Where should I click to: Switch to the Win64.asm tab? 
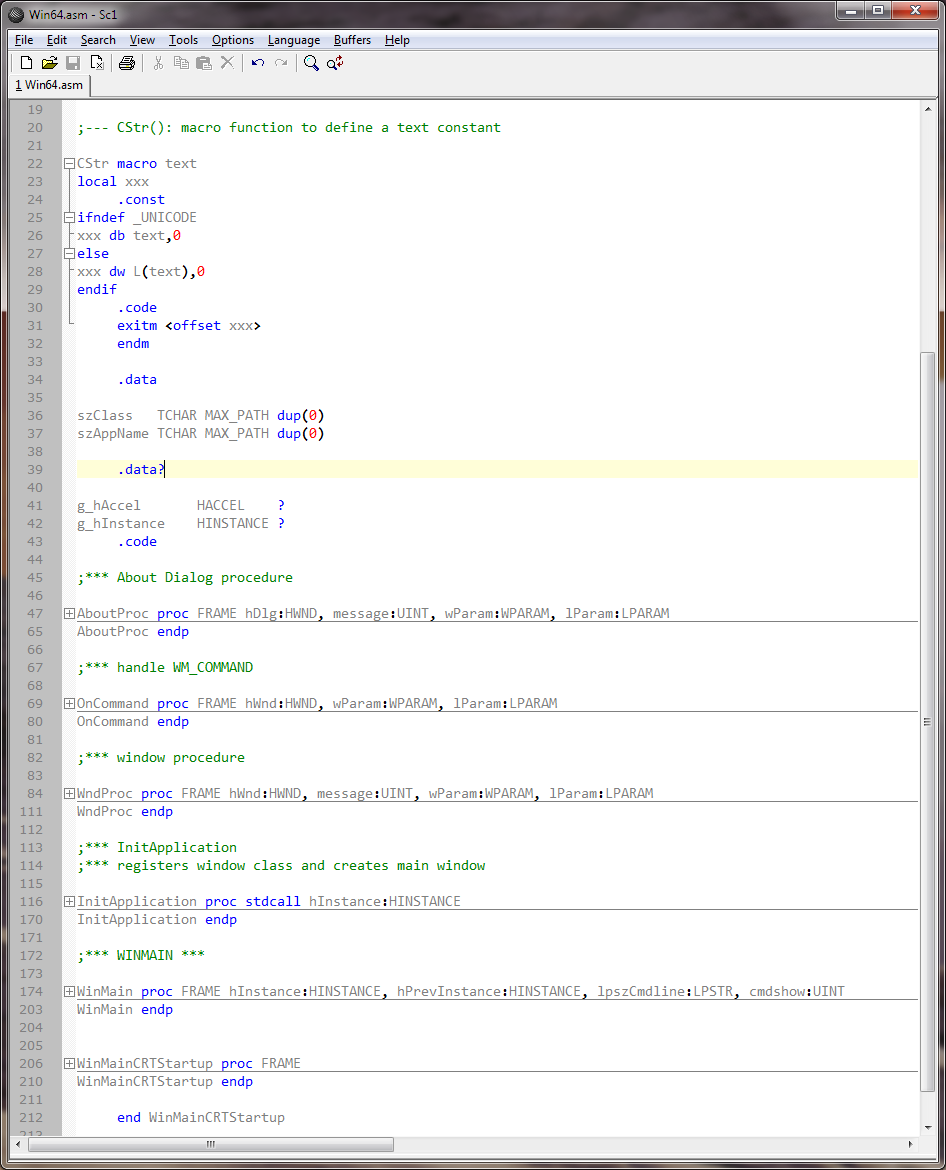pos(49,86)
